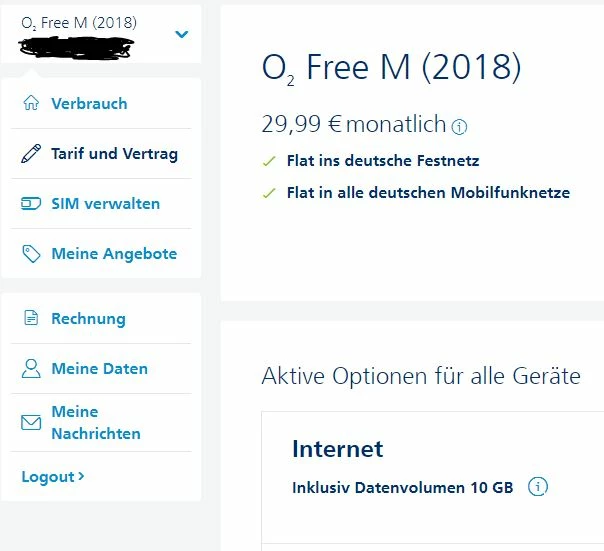The width and height of the screenshot is (604, 551).
Task: Click the SIM card icon
Action: coord(31,204)
